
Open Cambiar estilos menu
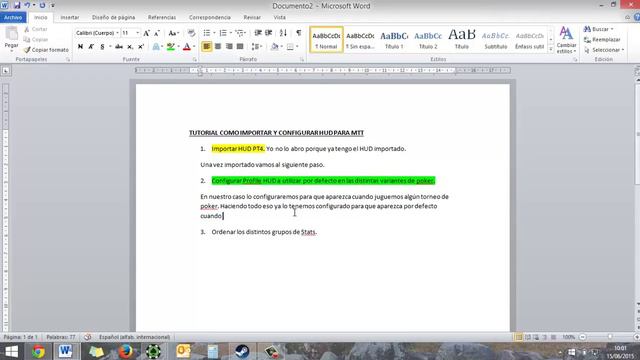click(566, 40)
